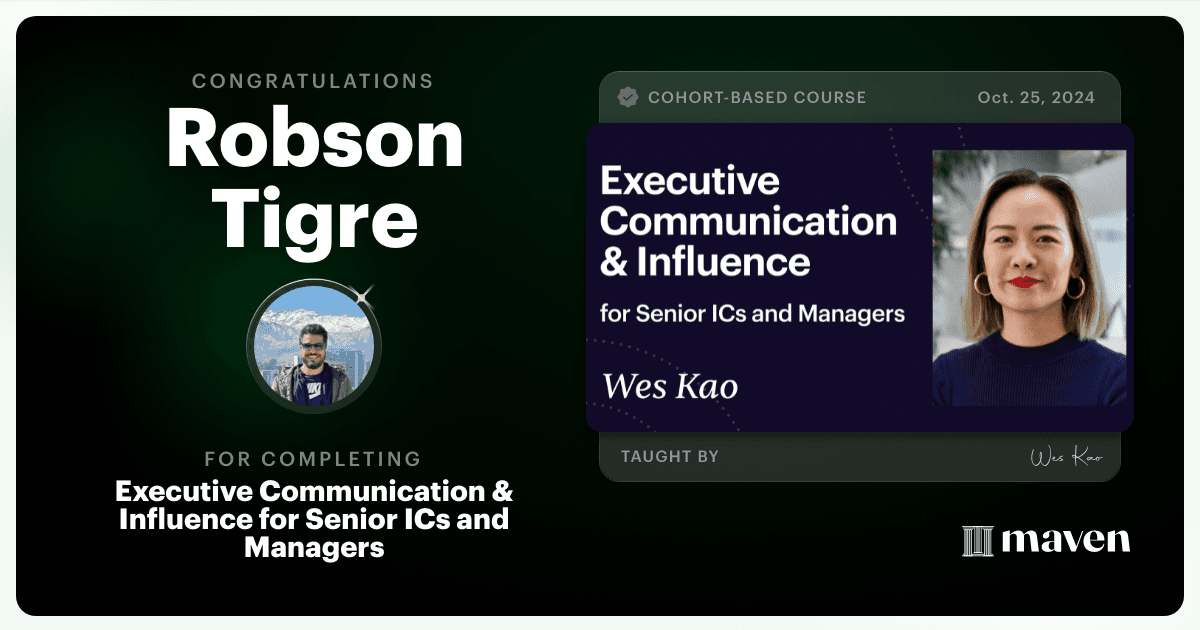Open the Executive Communication & Influence card title
Image resolution: width=1200 pixels, height=630 pixels.
(748, 222)
